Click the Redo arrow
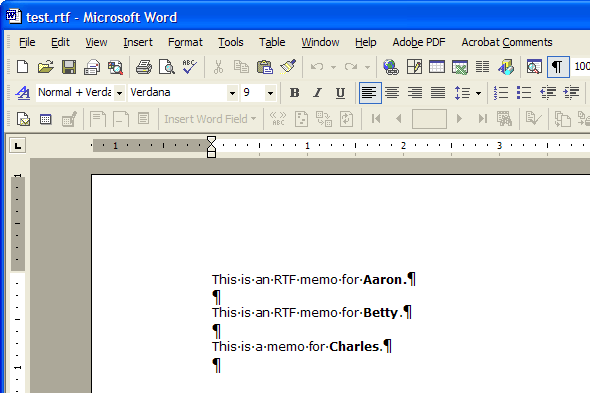This screenshot has height=393, width=590. click(351, 67)
